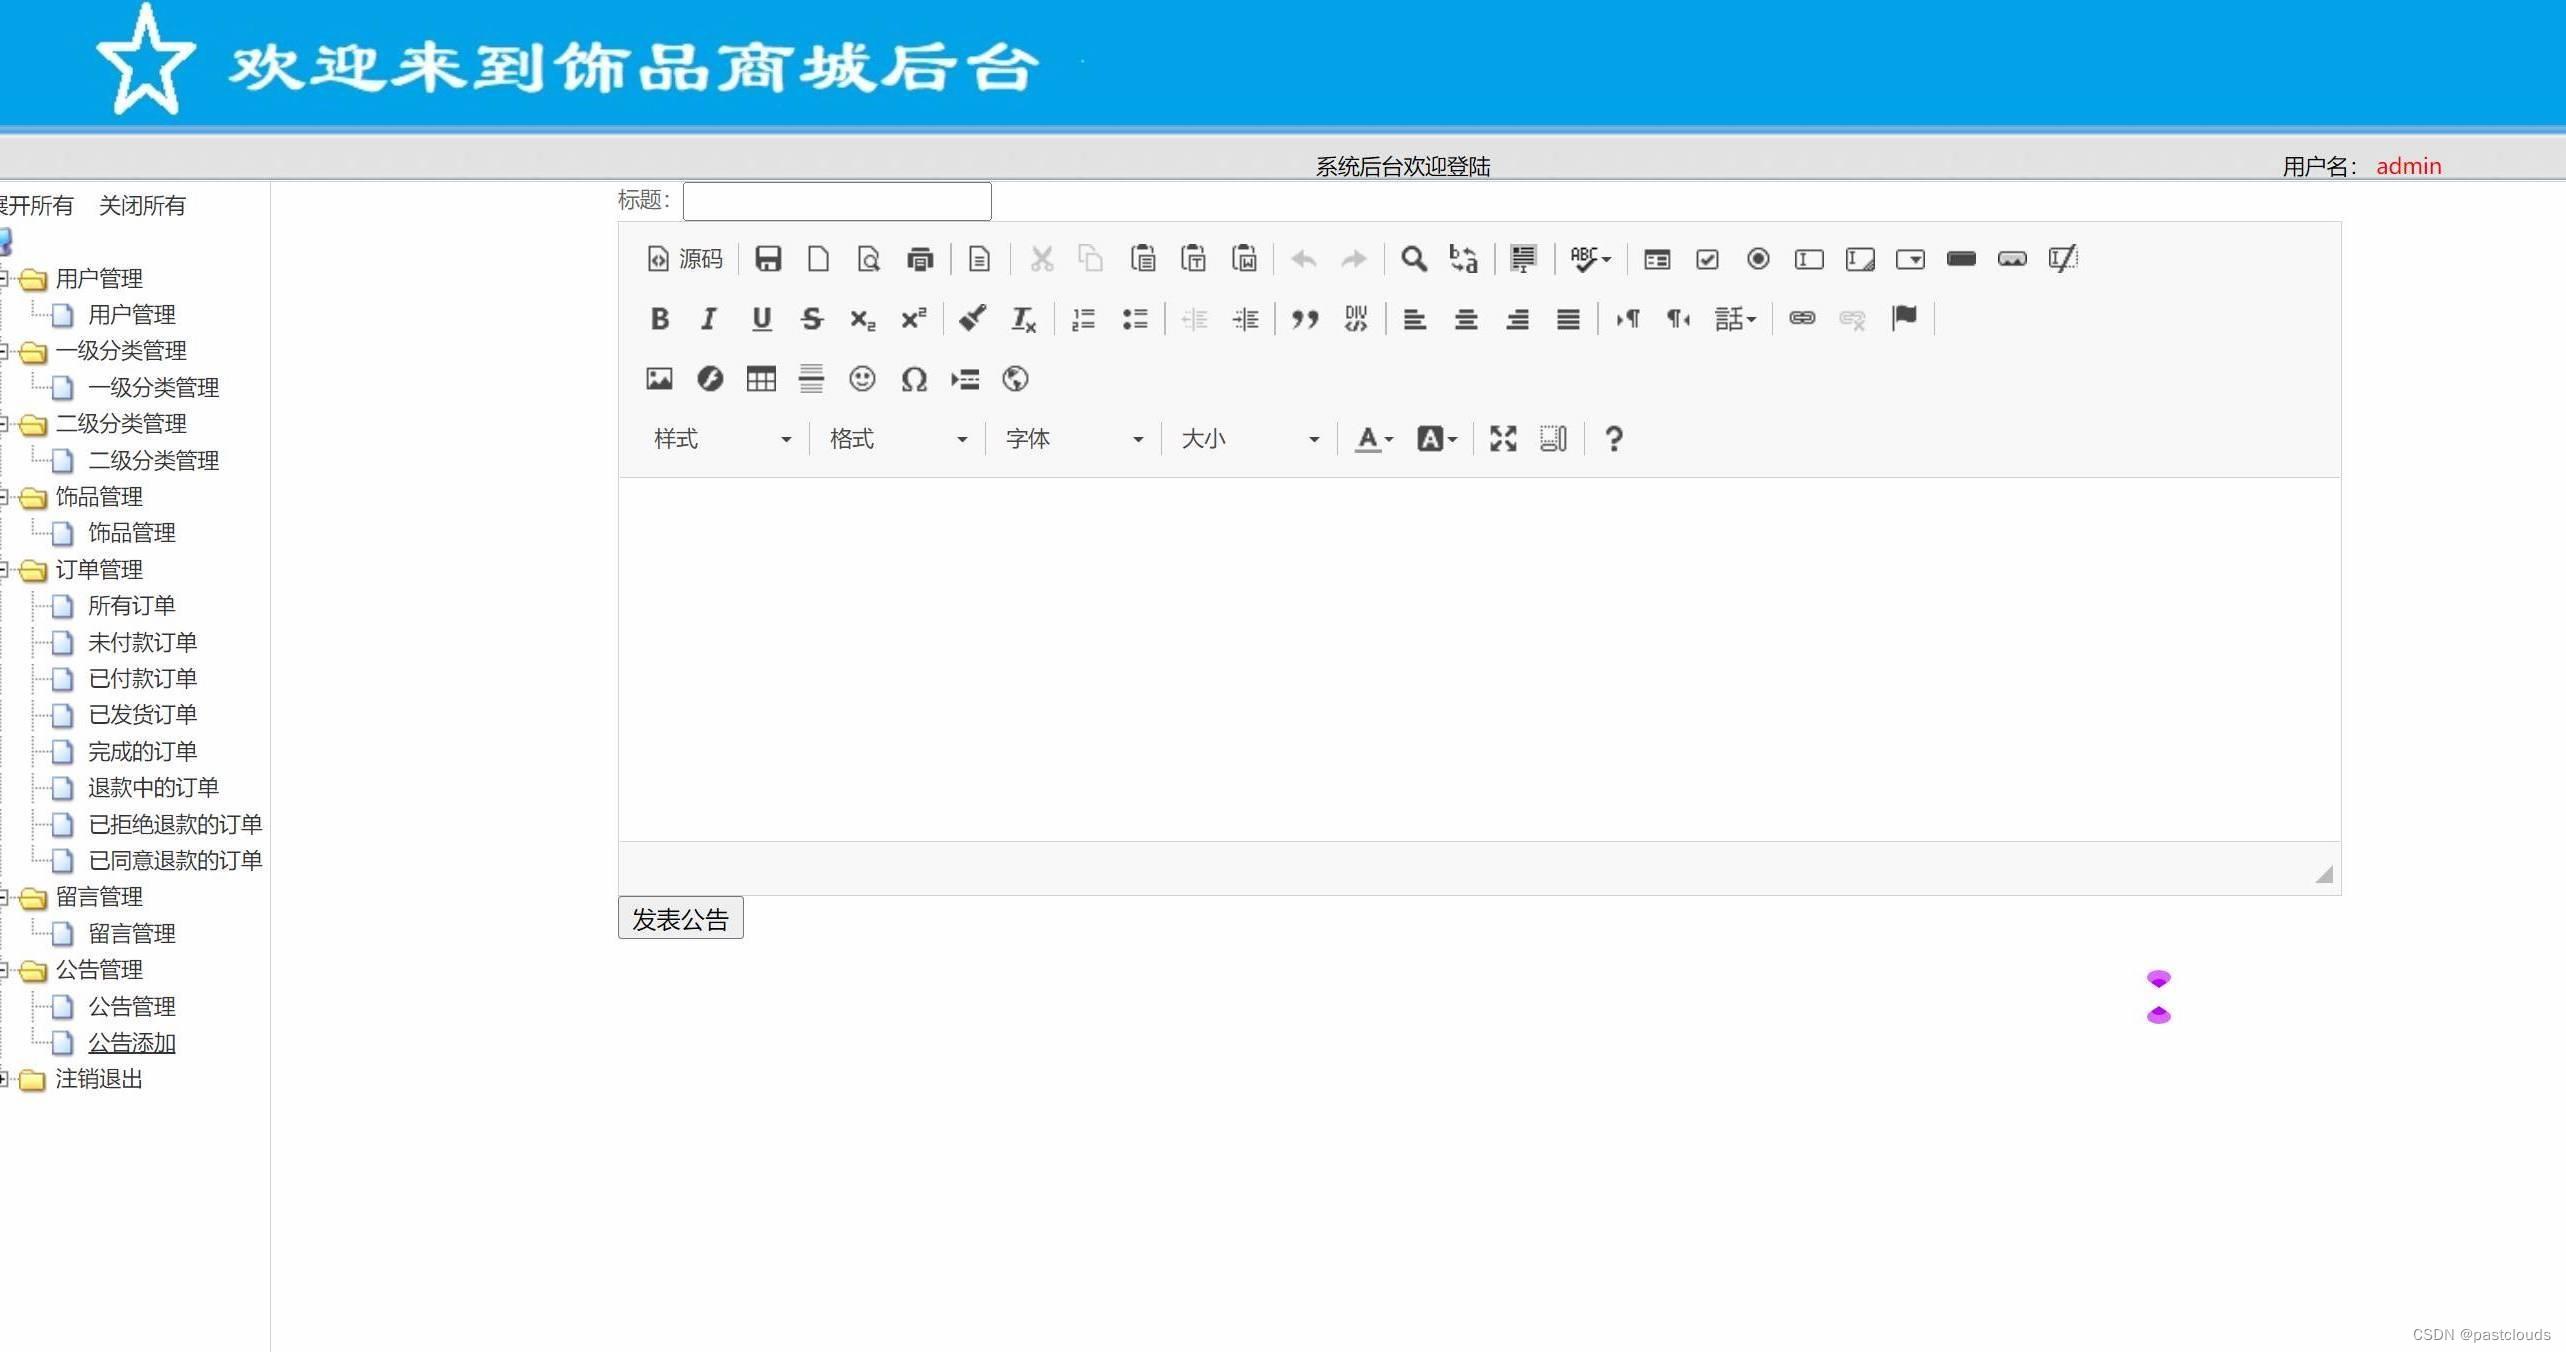Switch to Source view (源码)

point(686,258)
